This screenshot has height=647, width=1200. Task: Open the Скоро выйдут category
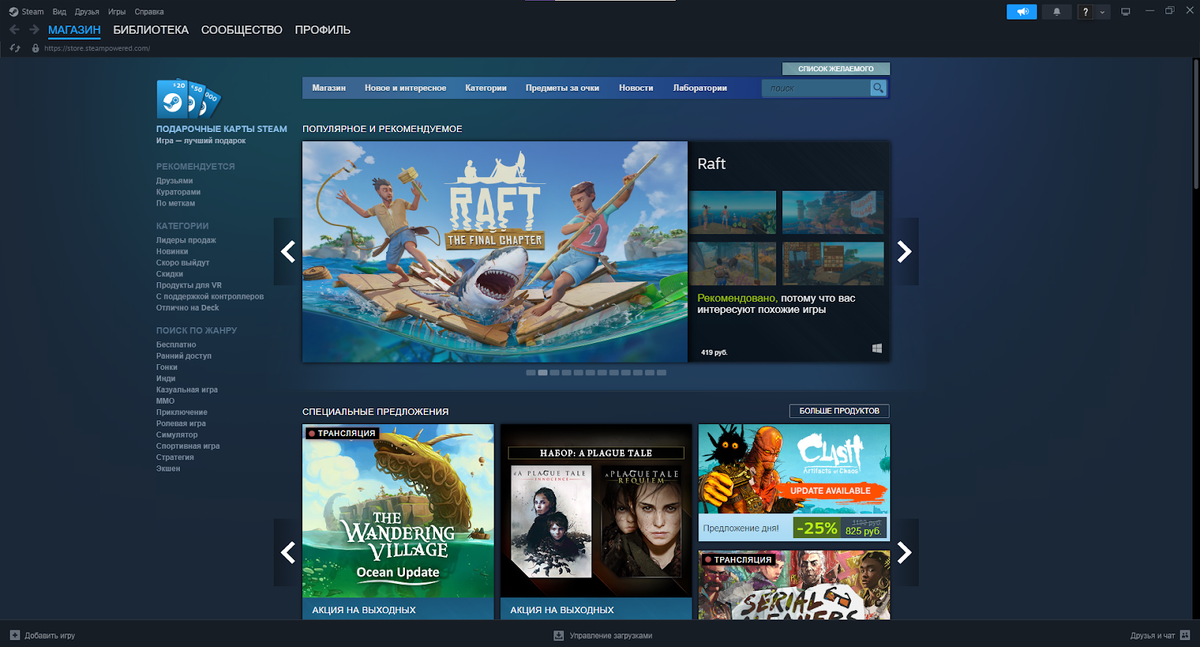click(x=183, y=263)
